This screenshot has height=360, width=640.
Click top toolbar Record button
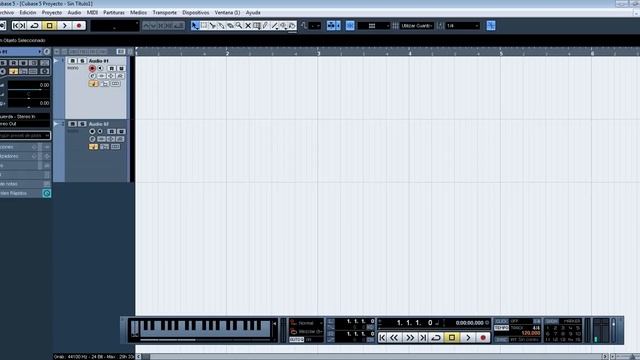click(x=79, y=26)
